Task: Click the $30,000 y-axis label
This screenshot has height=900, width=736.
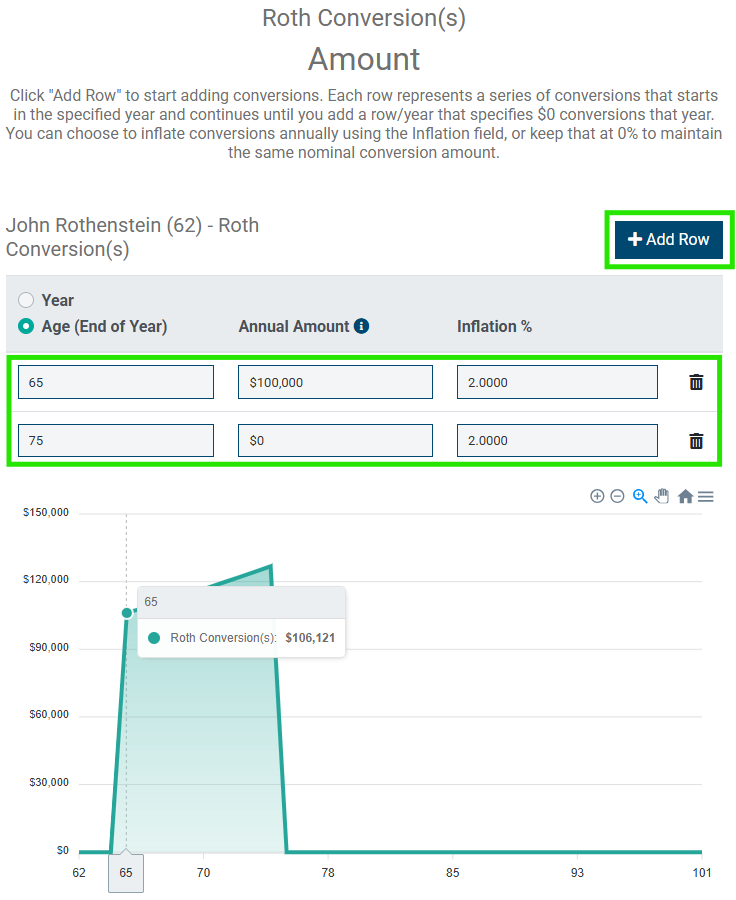Action: pos(49,782)
